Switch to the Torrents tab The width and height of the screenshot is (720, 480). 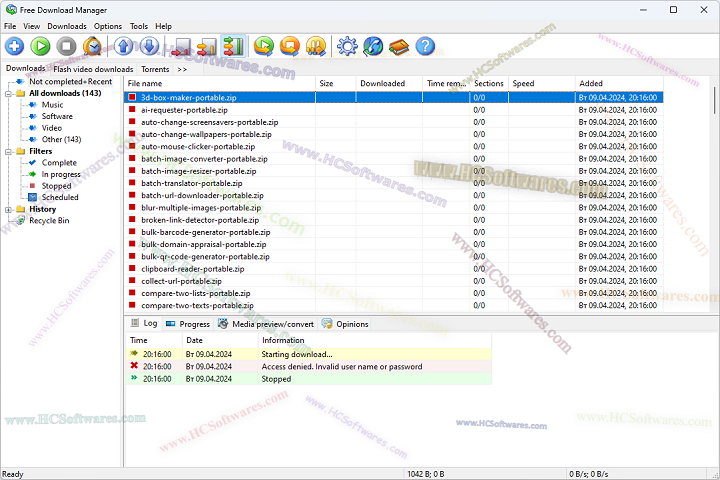pos(155,69)
